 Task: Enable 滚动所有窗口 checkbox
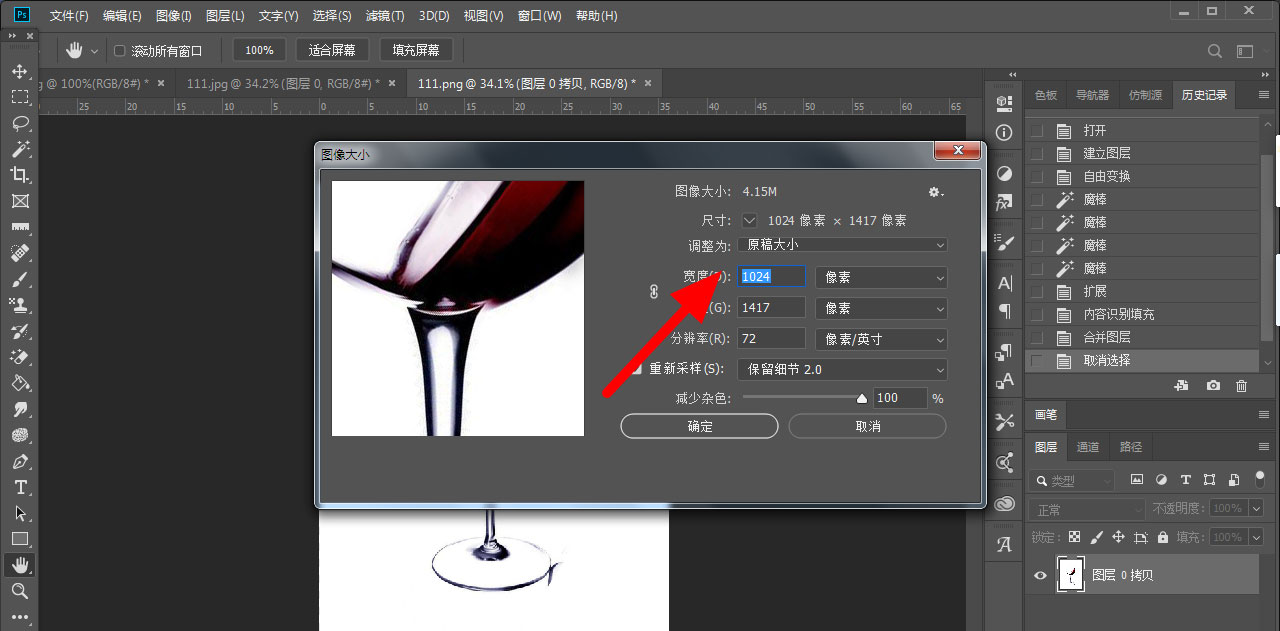[x=120, y=50]
